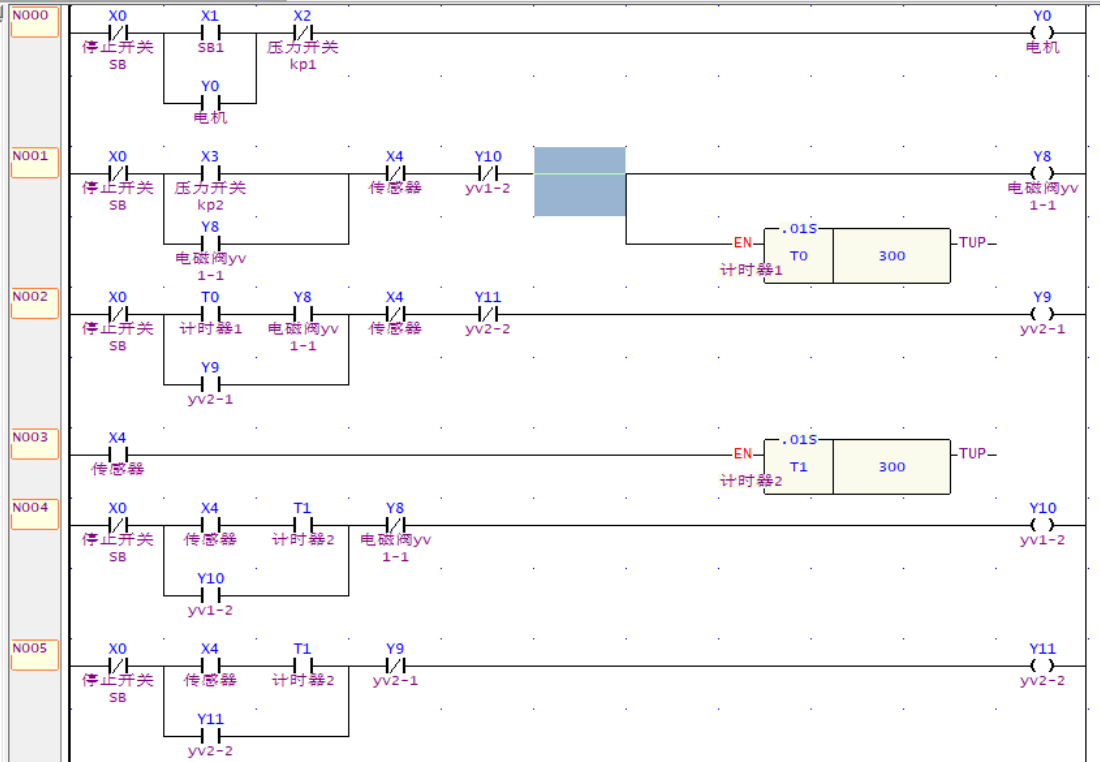Select Y8 solenoid valve output coil
The height and width of the screenshot is (762, 1100).
1042,173
